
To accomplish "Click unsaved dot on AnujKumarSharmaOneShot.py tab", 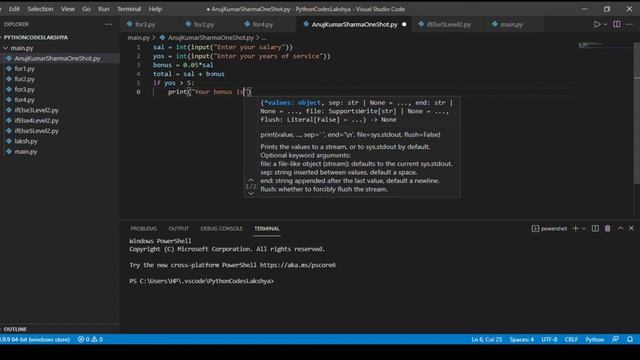I will [x=404, y=24].
